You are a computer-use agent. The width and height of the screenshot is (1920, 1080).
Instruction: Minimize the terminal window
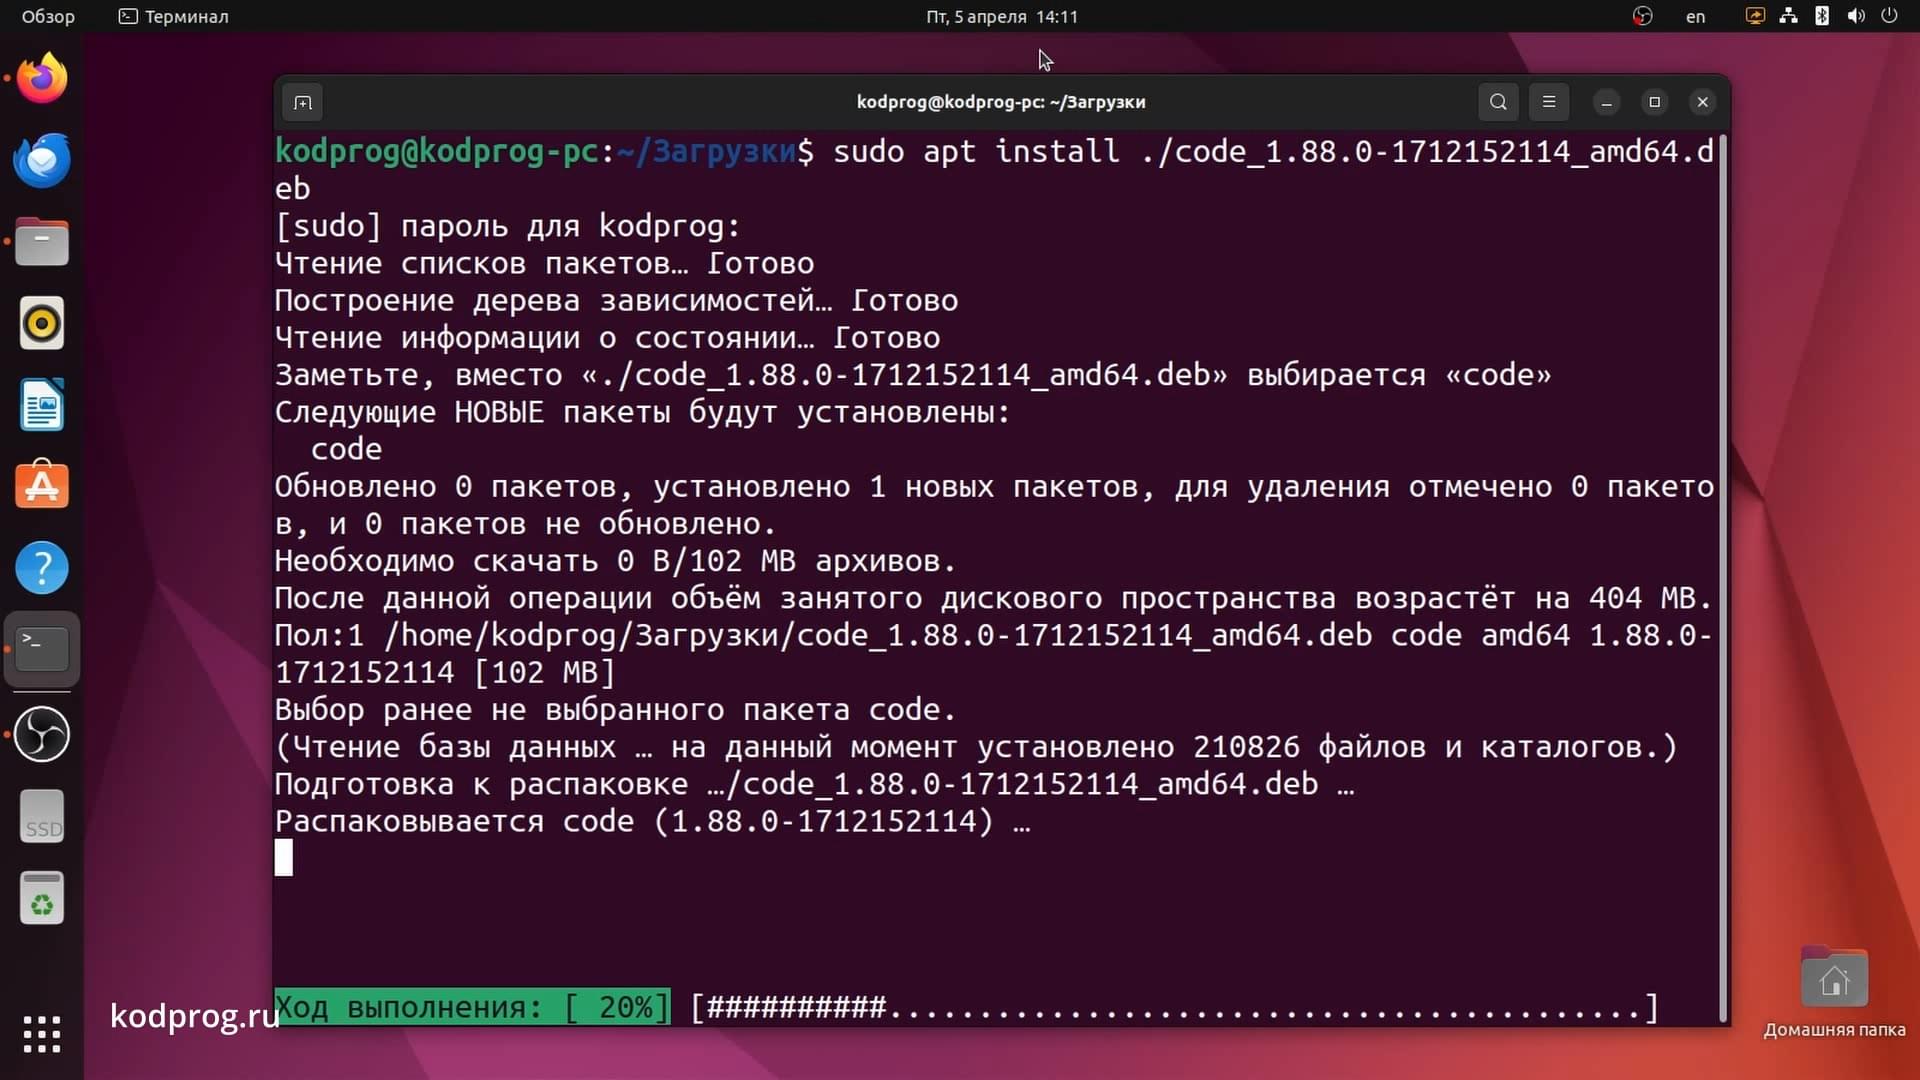pos(1607,102)
